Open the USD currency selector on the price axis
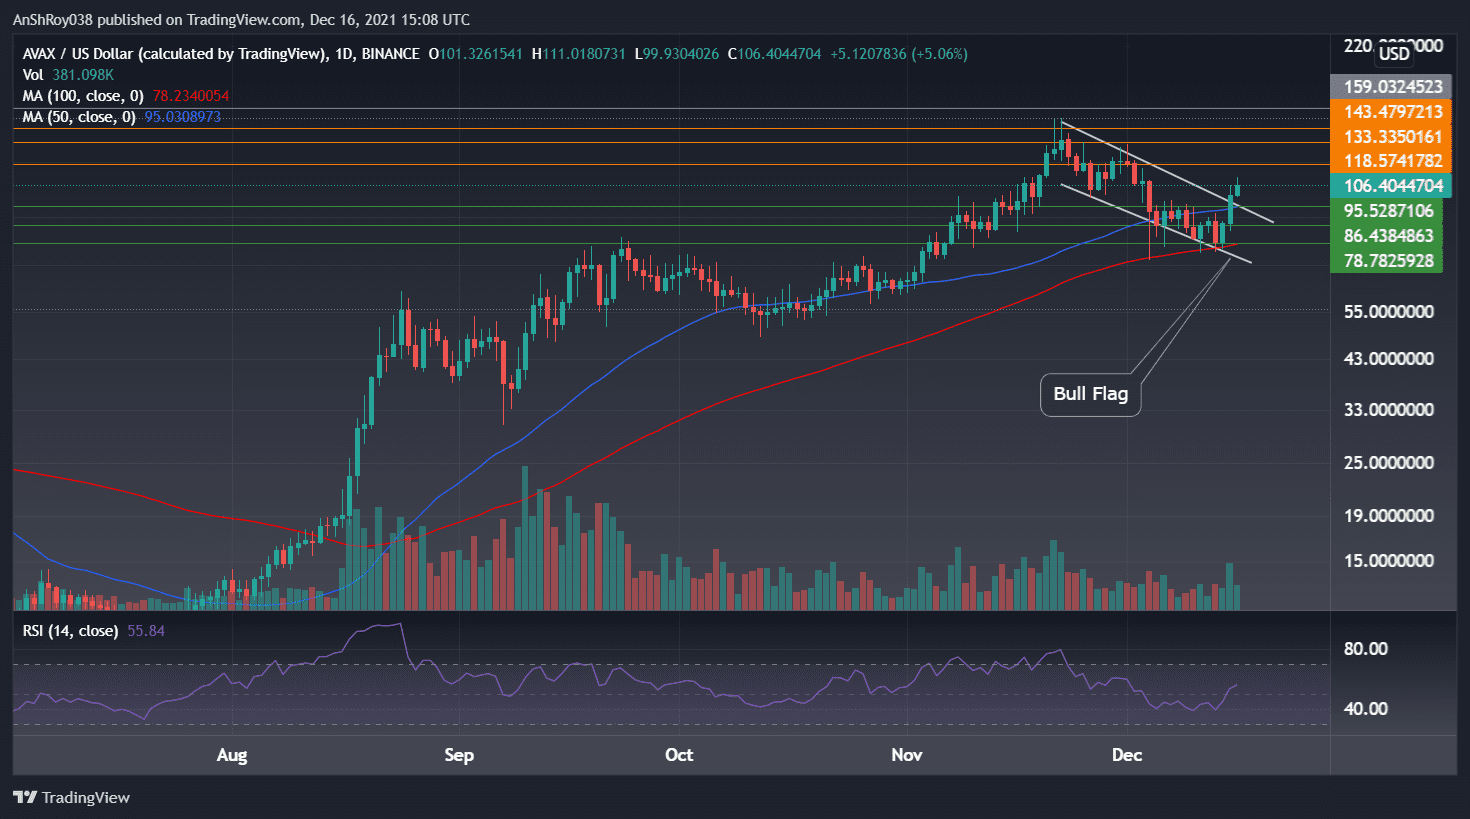 click(x=1393, y=54)
